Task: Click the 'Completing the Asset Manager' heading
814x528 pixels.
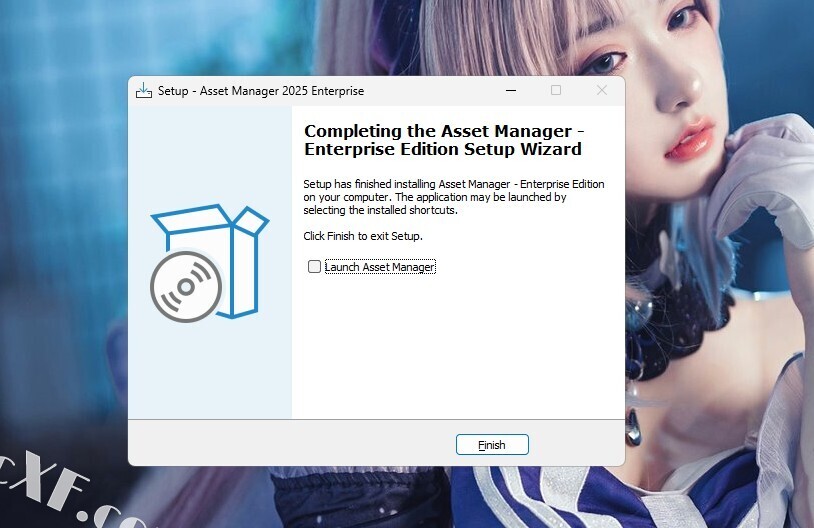Action: (444, 140)
